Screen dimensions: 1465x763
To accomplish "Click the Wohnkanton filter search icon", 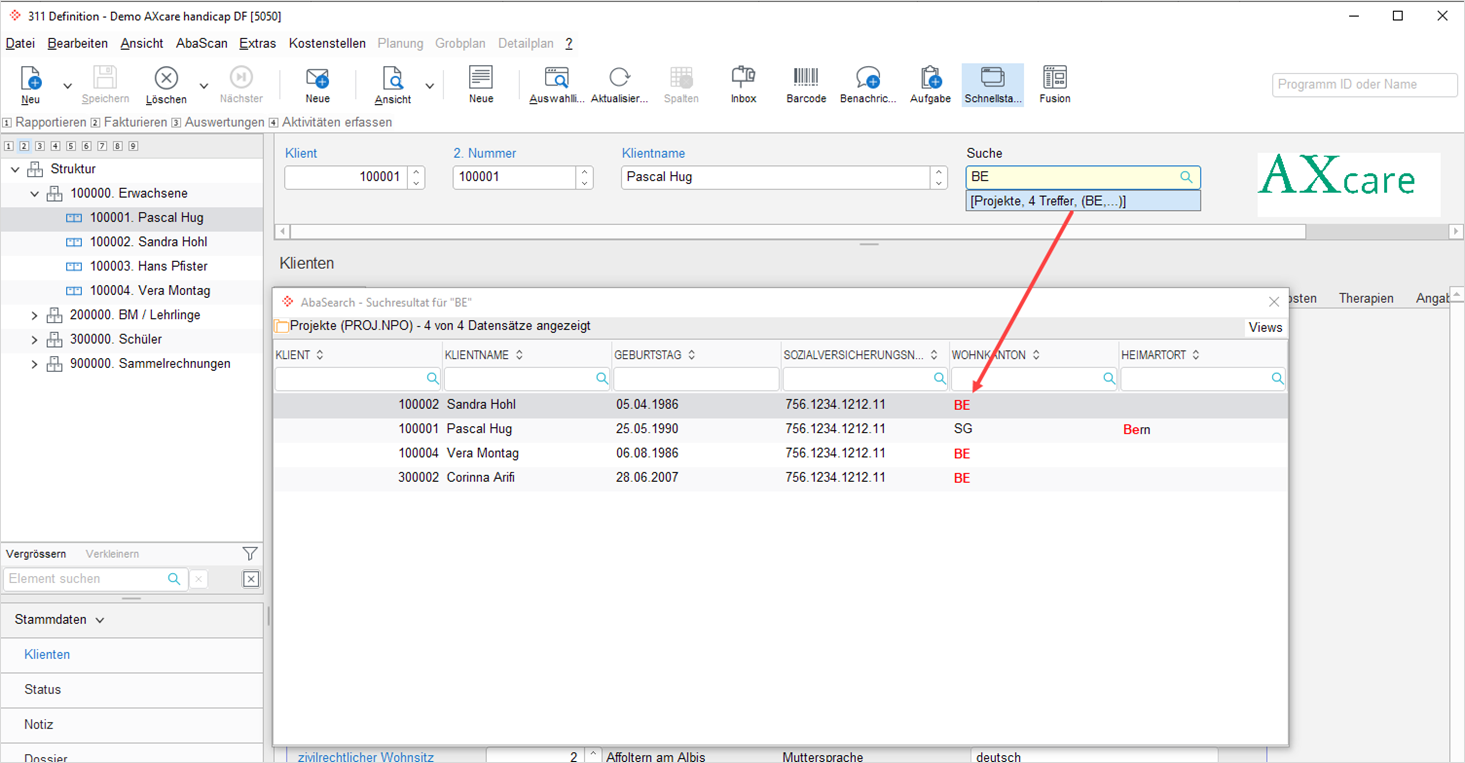I will [1109, 379].
